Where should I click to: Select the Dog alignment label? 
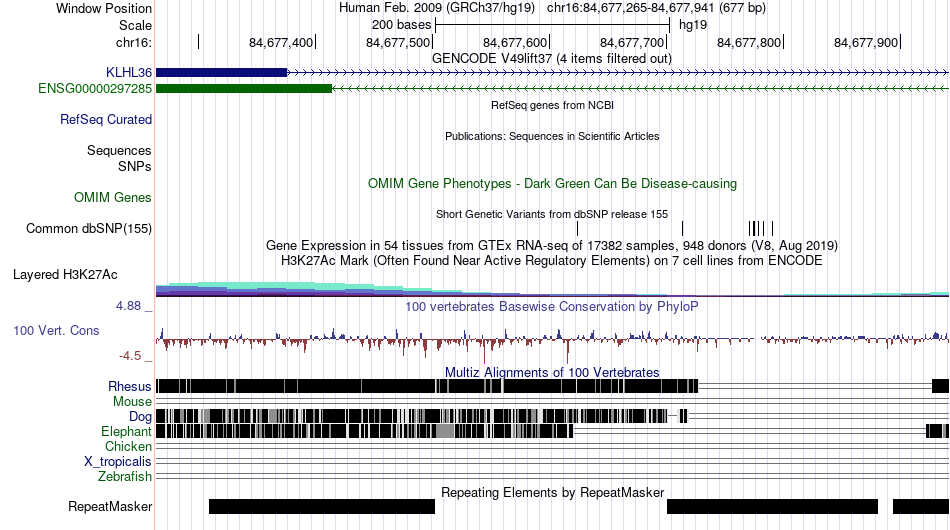pos(140,417)
